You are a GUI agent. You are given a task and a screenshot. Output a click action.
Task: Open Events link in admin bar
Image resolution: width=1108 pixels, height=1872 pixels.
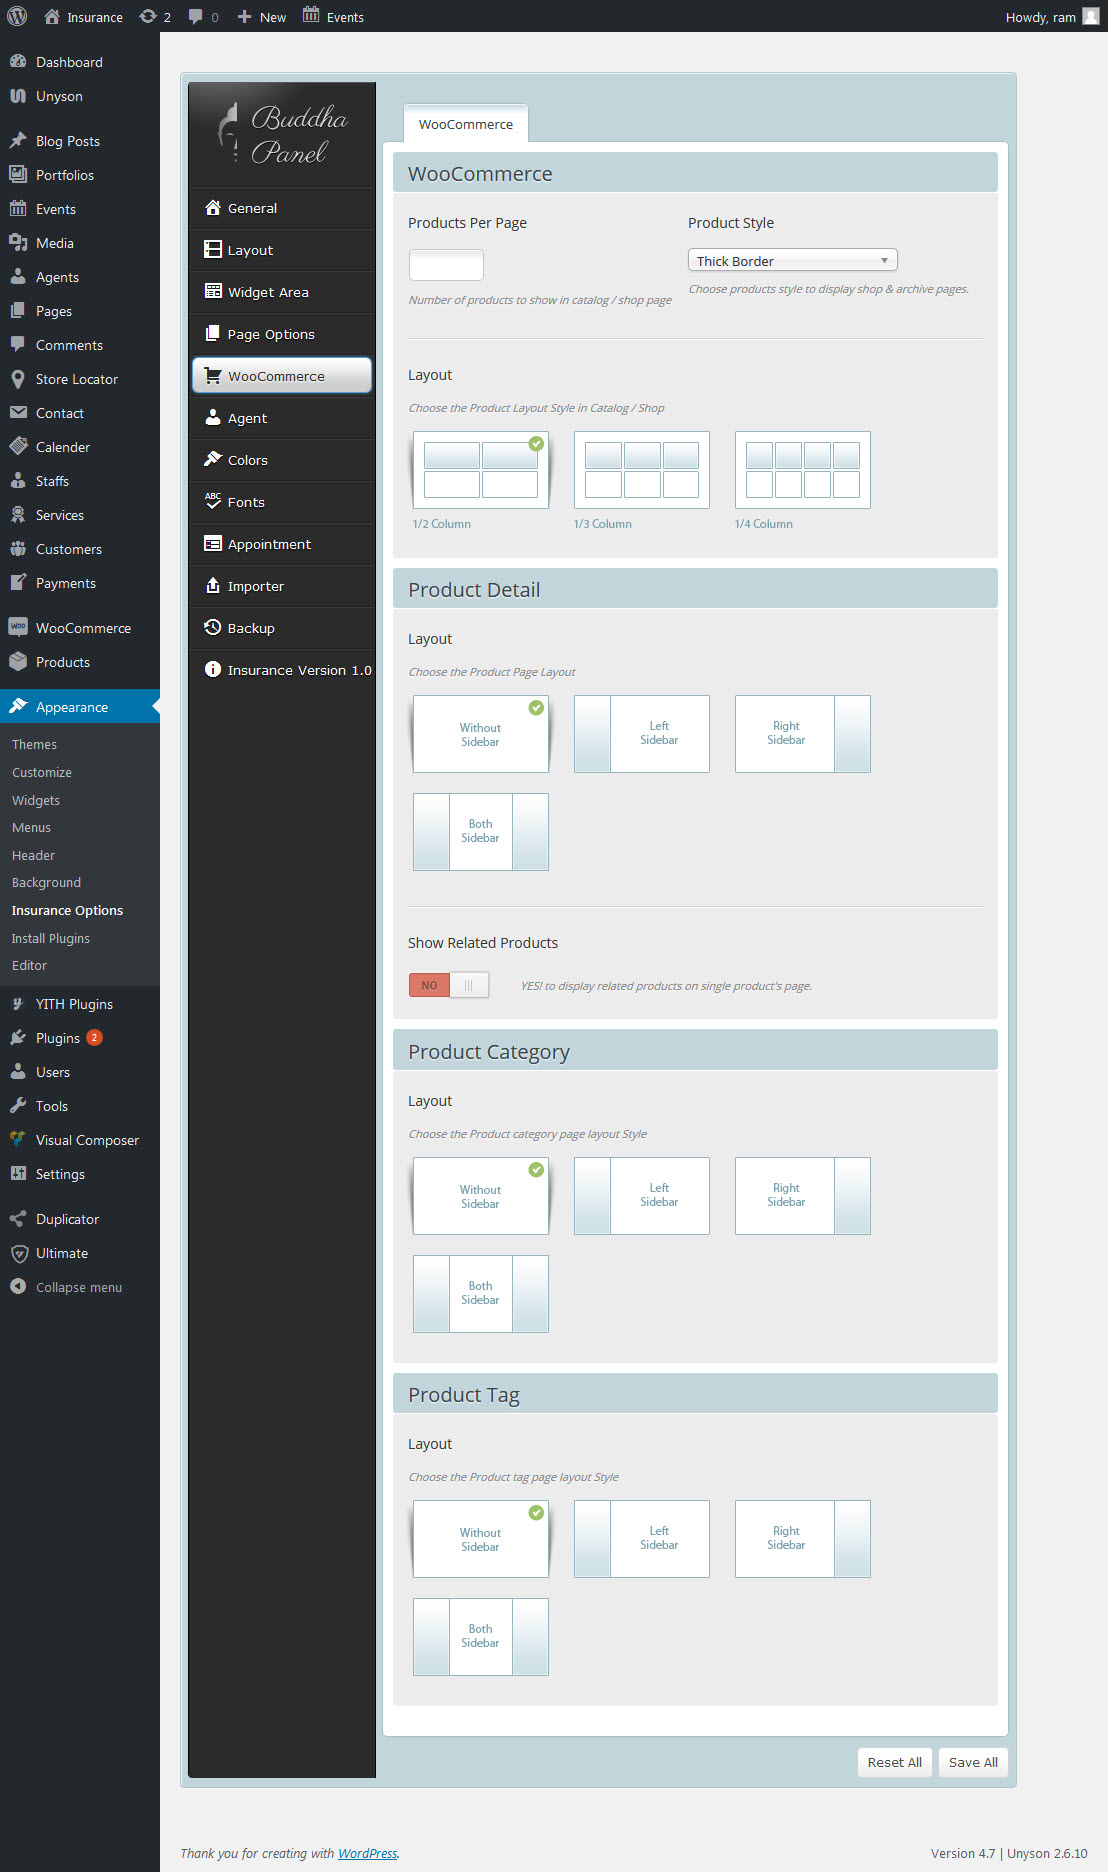point(334,16)
